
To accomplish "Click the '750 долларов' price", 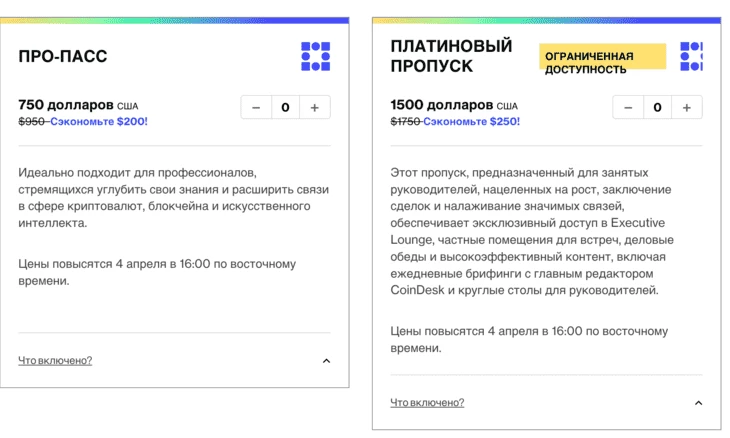I will coord(66,105).
